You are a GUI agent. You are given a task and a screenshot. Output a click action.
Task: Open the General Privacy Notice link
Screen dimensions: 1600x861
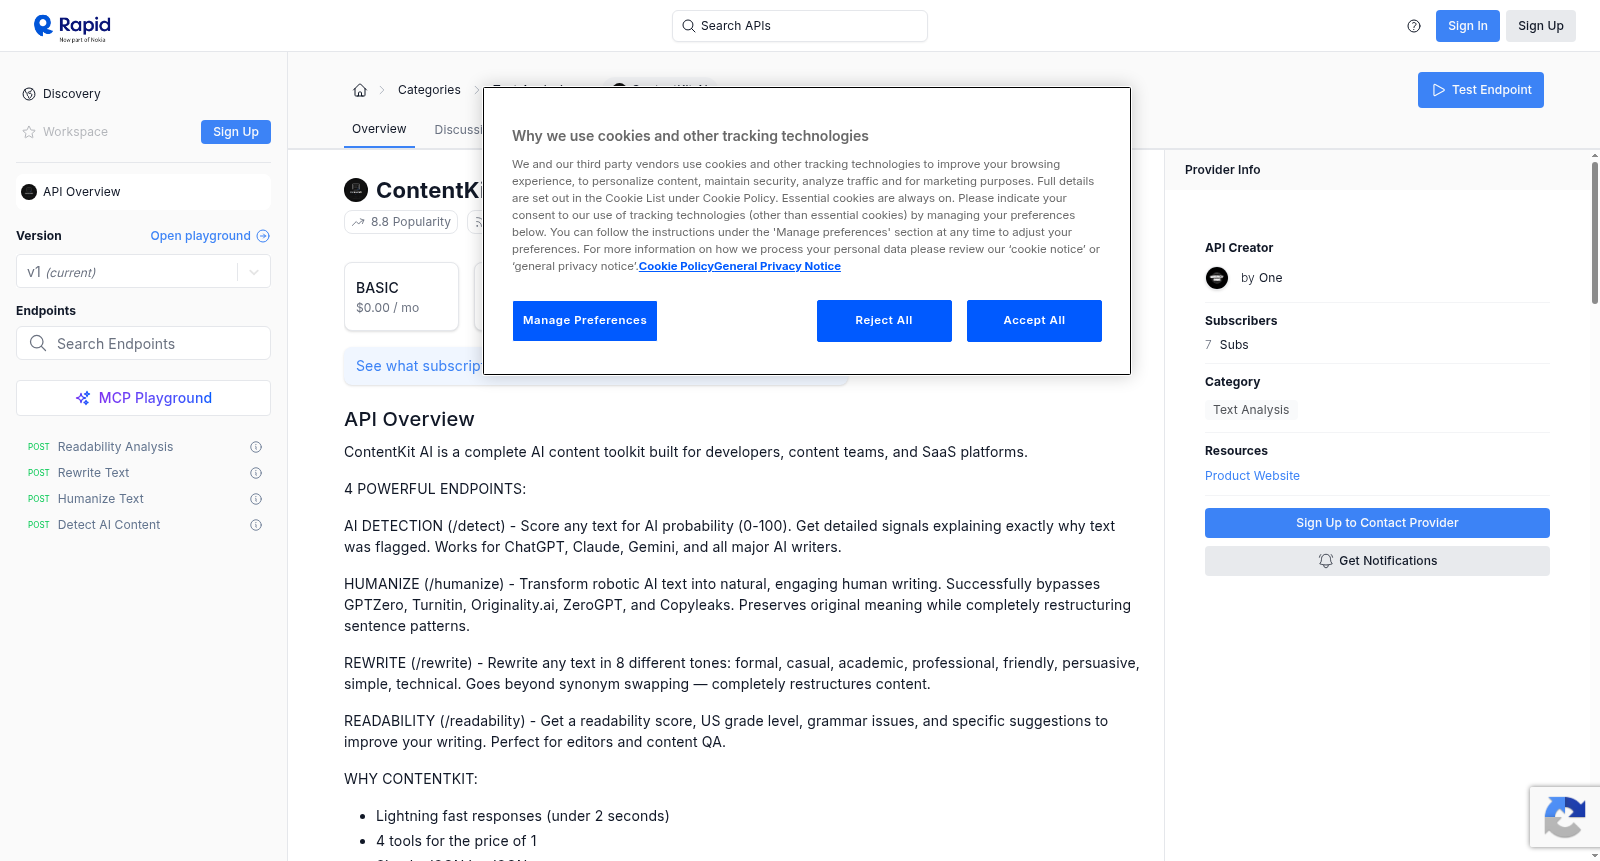pyautogui.click(x=777, y=266)
